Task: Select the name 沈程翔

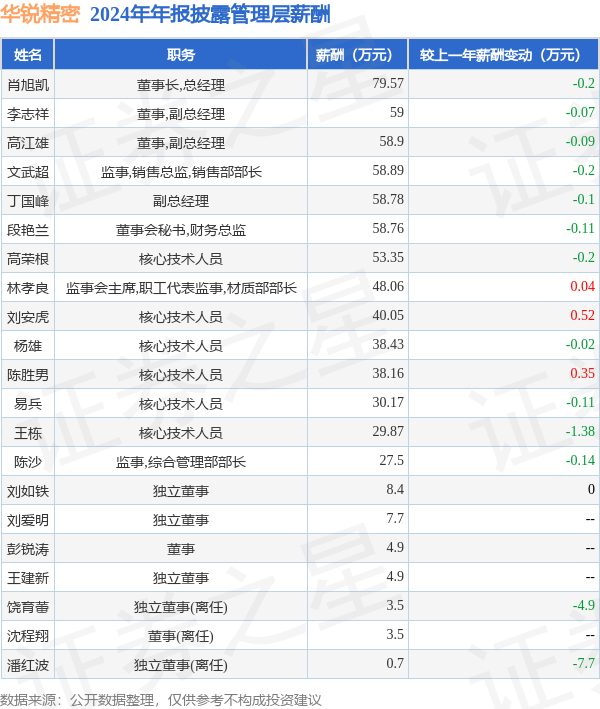Action: (x=28, y=635)
